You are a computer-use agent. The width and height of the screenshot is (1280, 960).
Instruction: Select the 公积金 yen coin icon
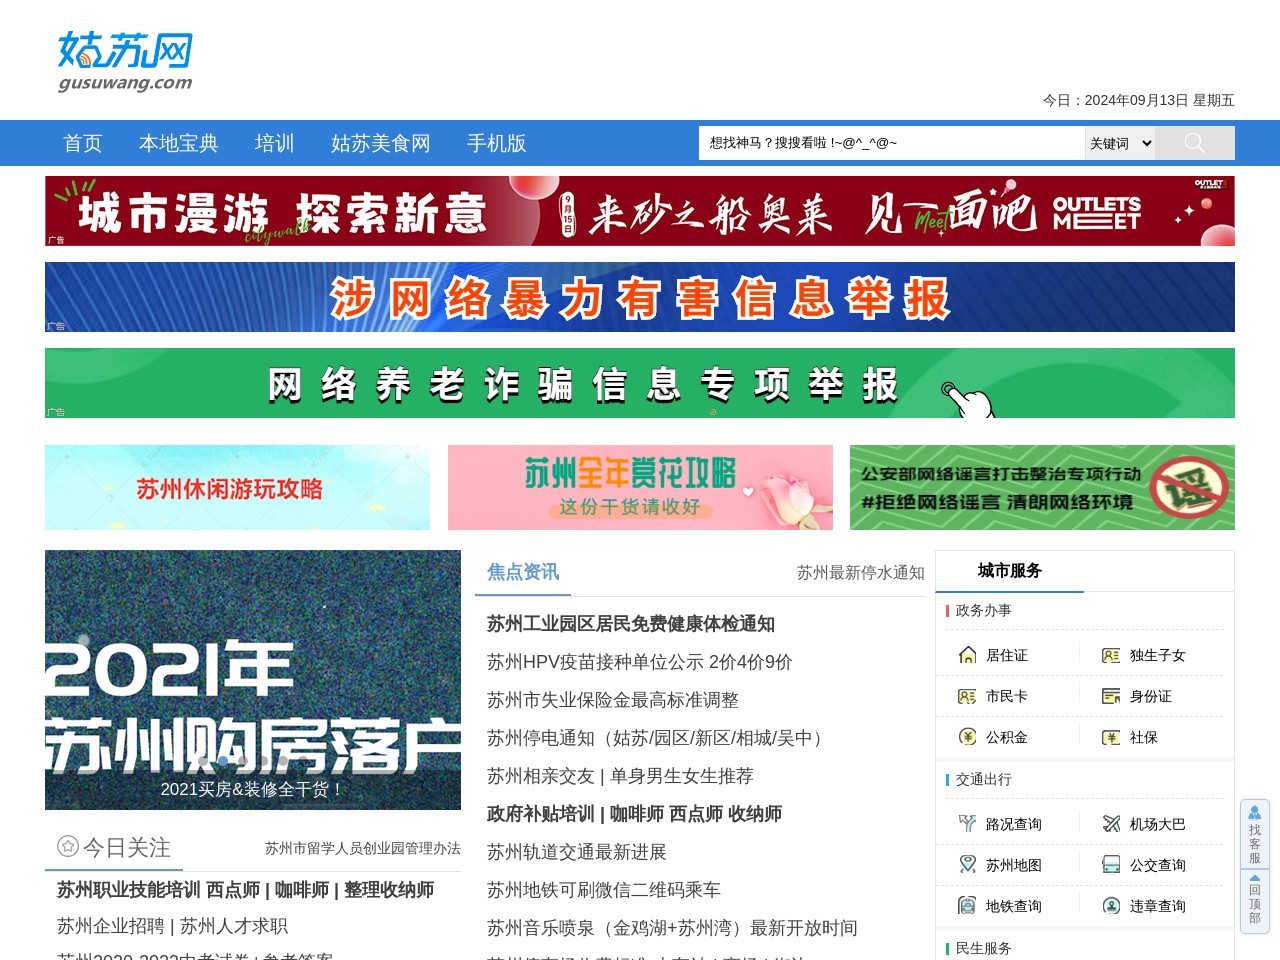967,737
